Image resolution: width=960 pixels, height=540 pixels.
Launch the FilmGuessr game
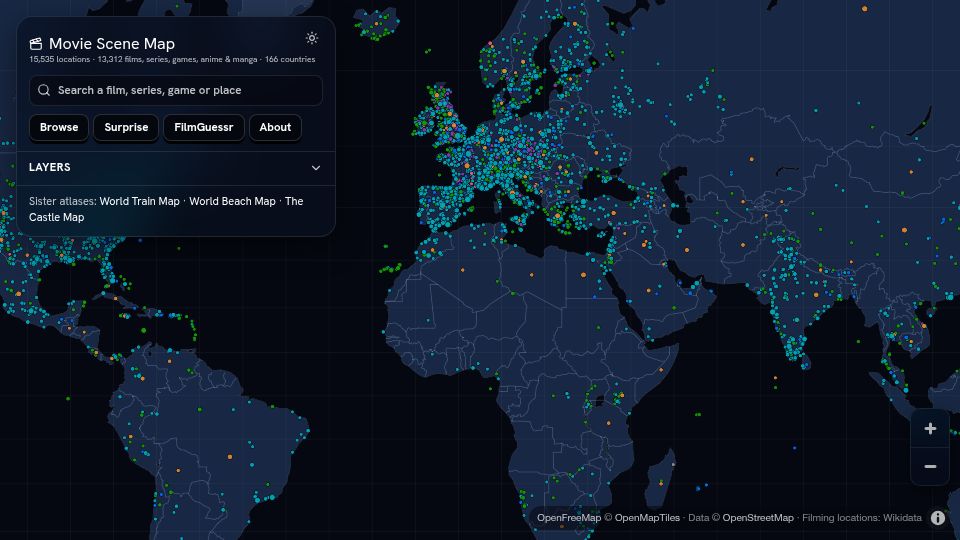(x=204, y=127)
